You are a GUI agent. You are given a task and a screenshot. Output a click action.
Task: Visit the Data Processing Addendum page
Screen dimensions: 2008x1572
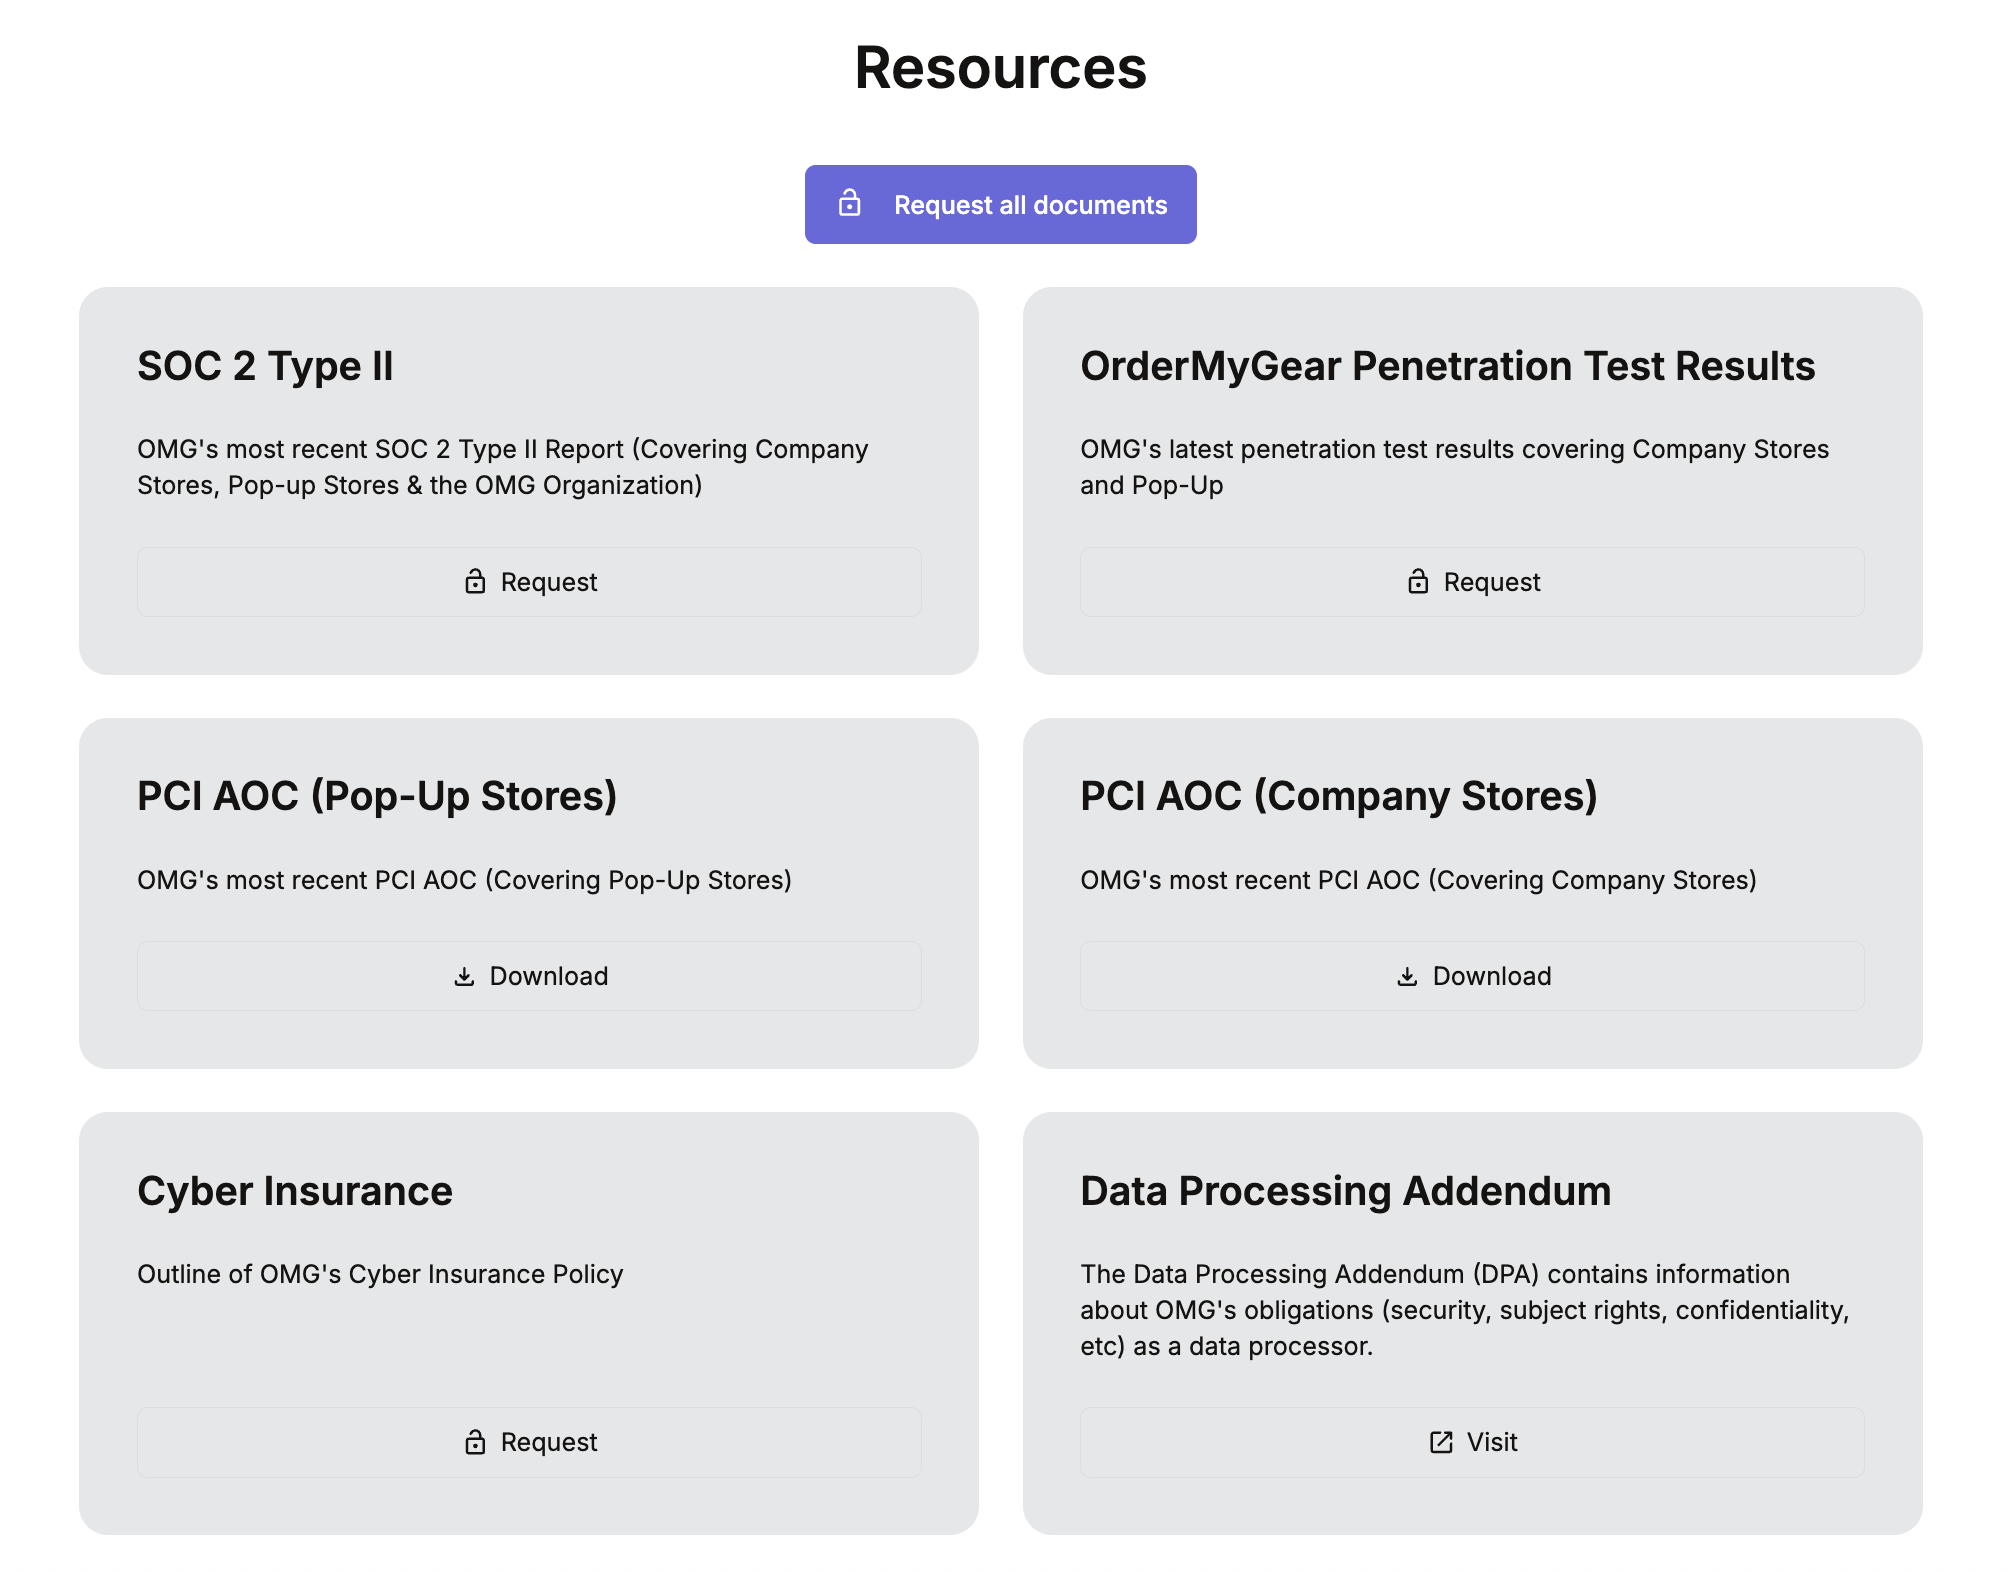pyautogui.click(x=1472, y=1442)
